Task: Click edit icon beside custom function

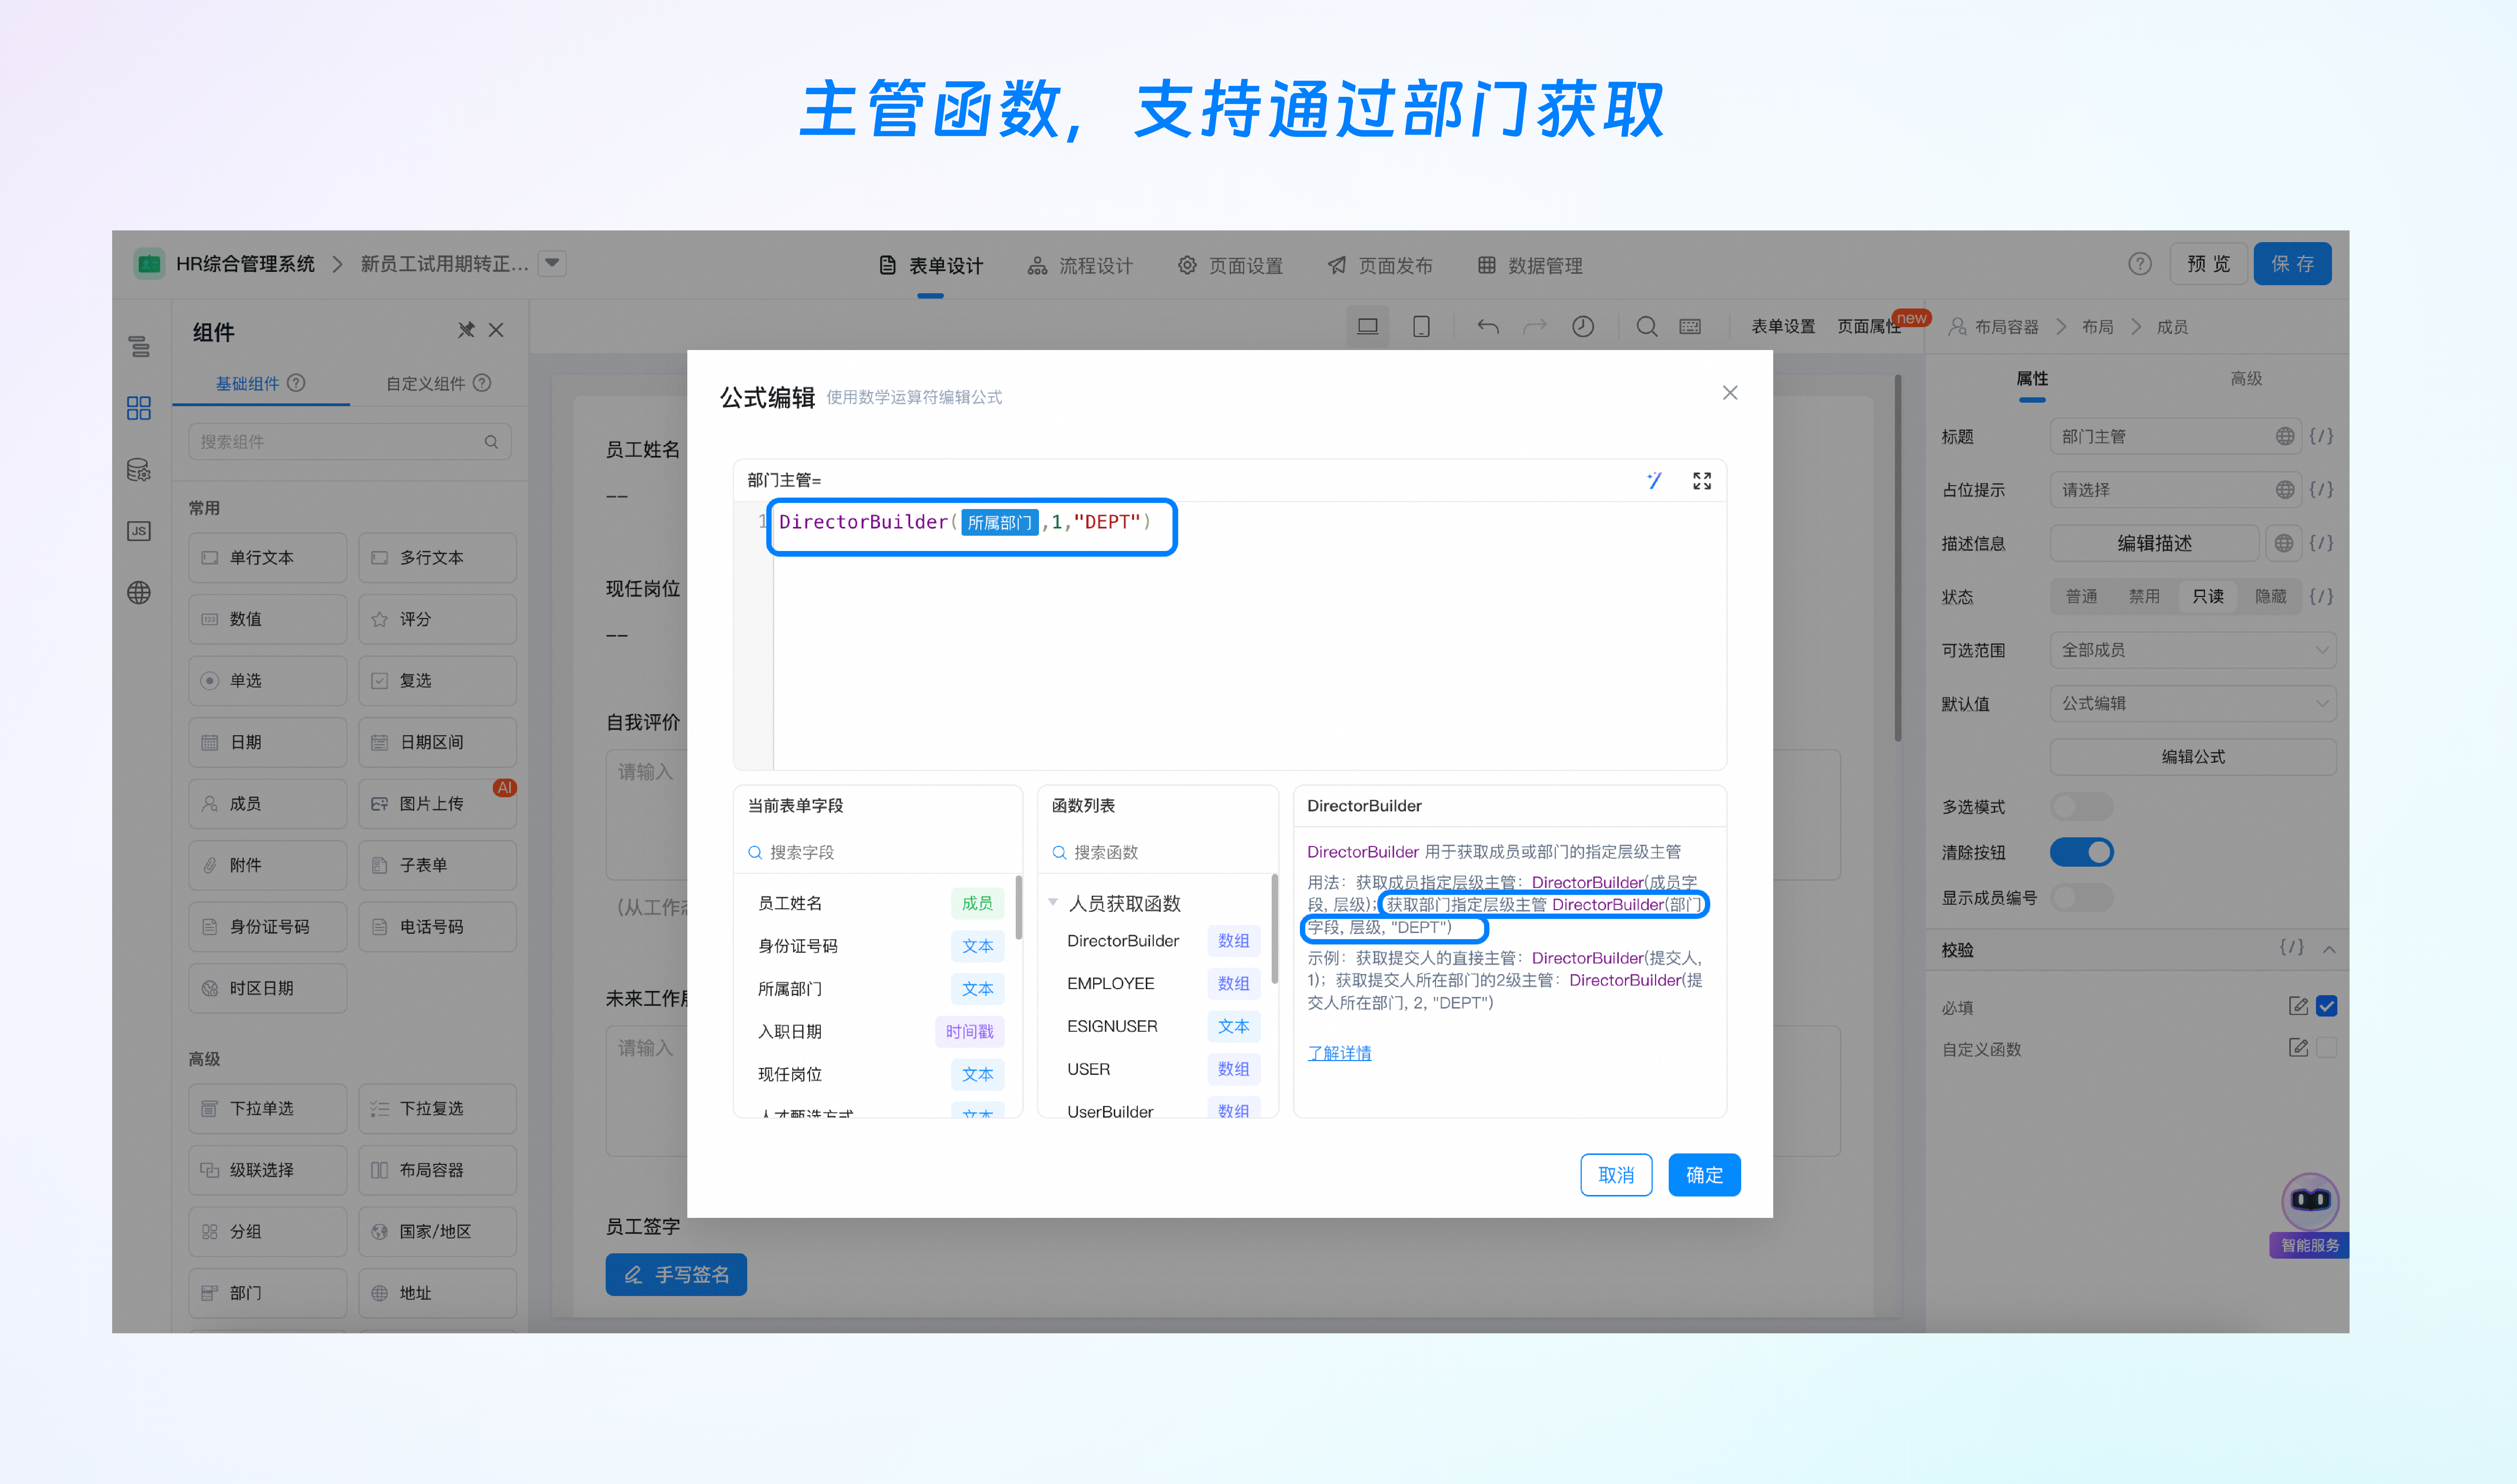Action: pos(2298,1048)
